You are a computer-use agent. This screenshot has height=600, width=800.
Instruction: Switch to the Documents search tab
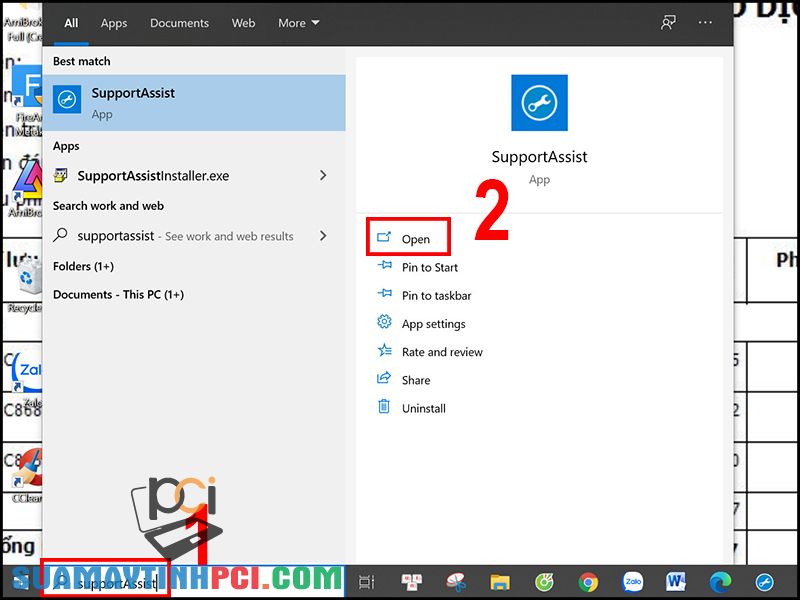pos(179,23)
